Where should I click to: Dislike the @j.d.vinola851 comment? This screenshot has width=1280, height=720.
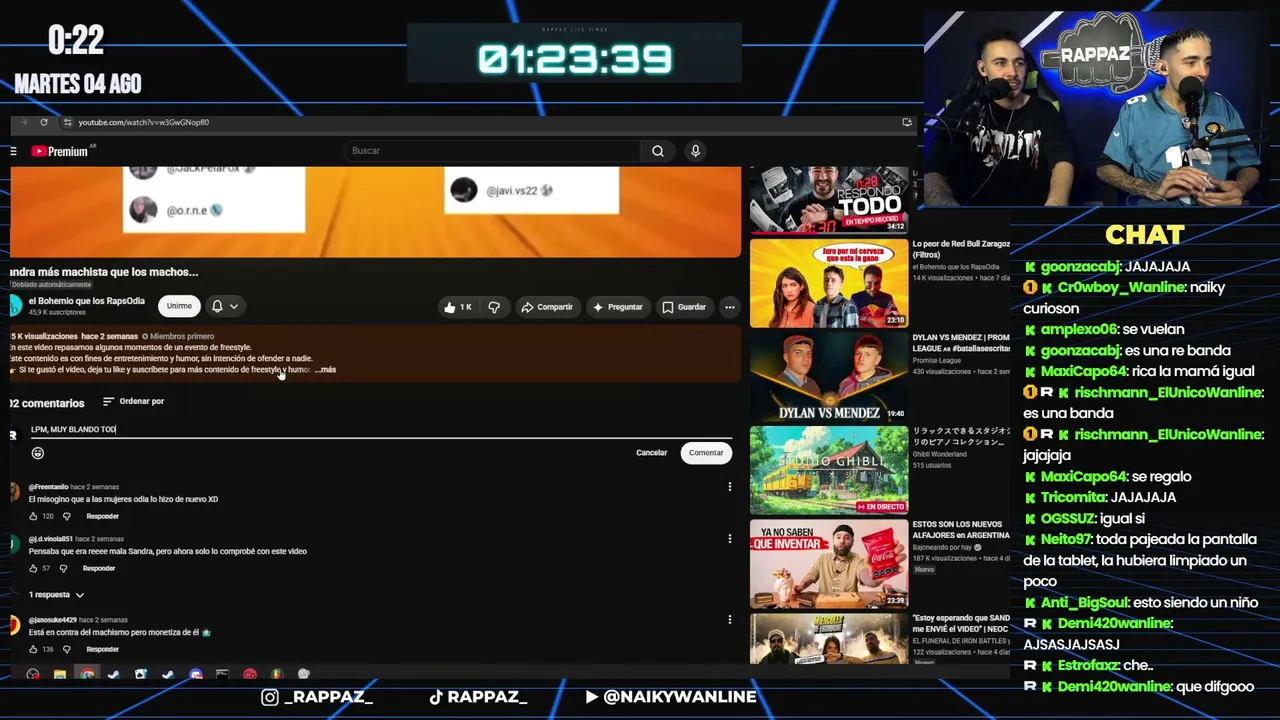(63, 568)
